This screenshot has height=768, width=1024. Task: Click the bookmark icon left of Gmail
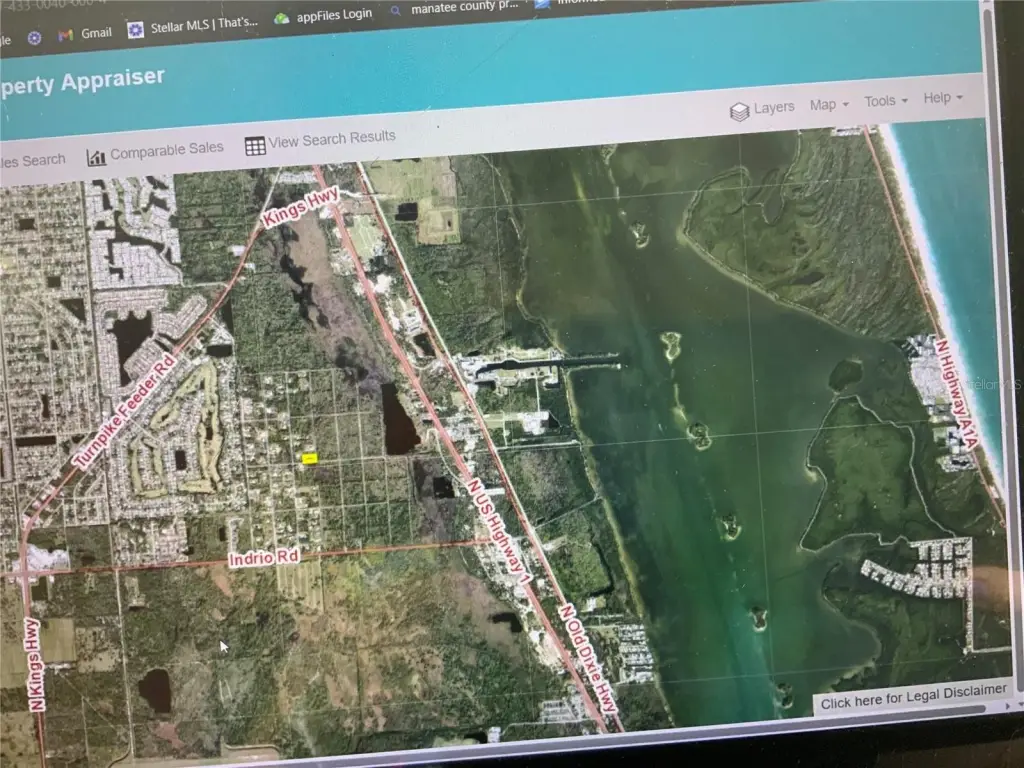(34, 37)
